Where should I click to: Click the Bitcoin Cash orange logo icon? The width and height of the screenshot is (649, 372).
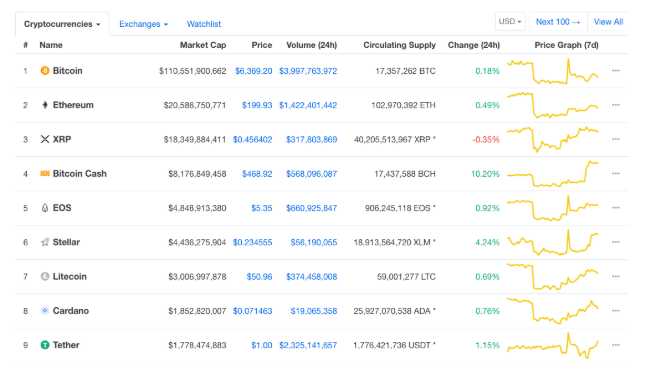(x=45, y=173)
